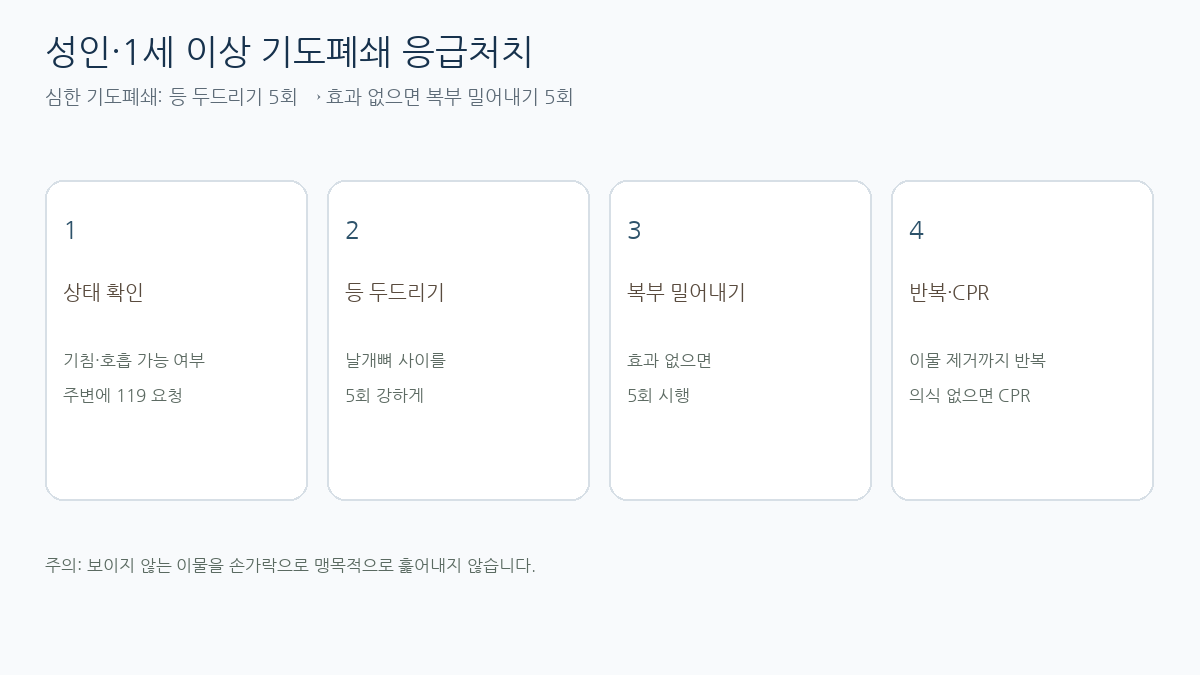The image size is (1200, 675).
Task: Click the text 의식 없으면 CPR
Action: (969, 395)
